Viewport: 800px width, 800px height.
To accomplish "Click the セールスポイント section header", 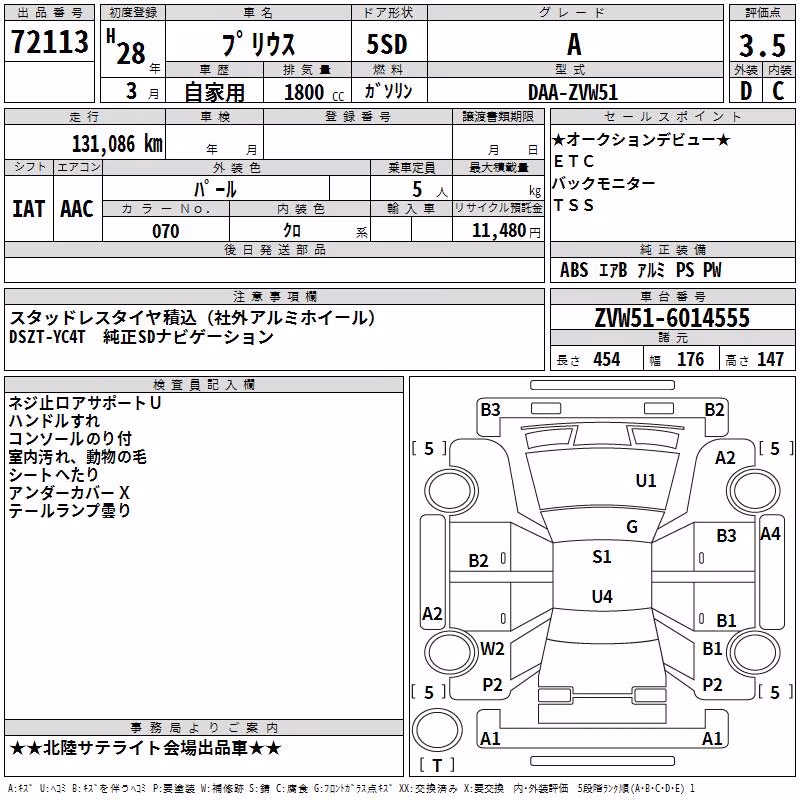I will click(672, 116).
